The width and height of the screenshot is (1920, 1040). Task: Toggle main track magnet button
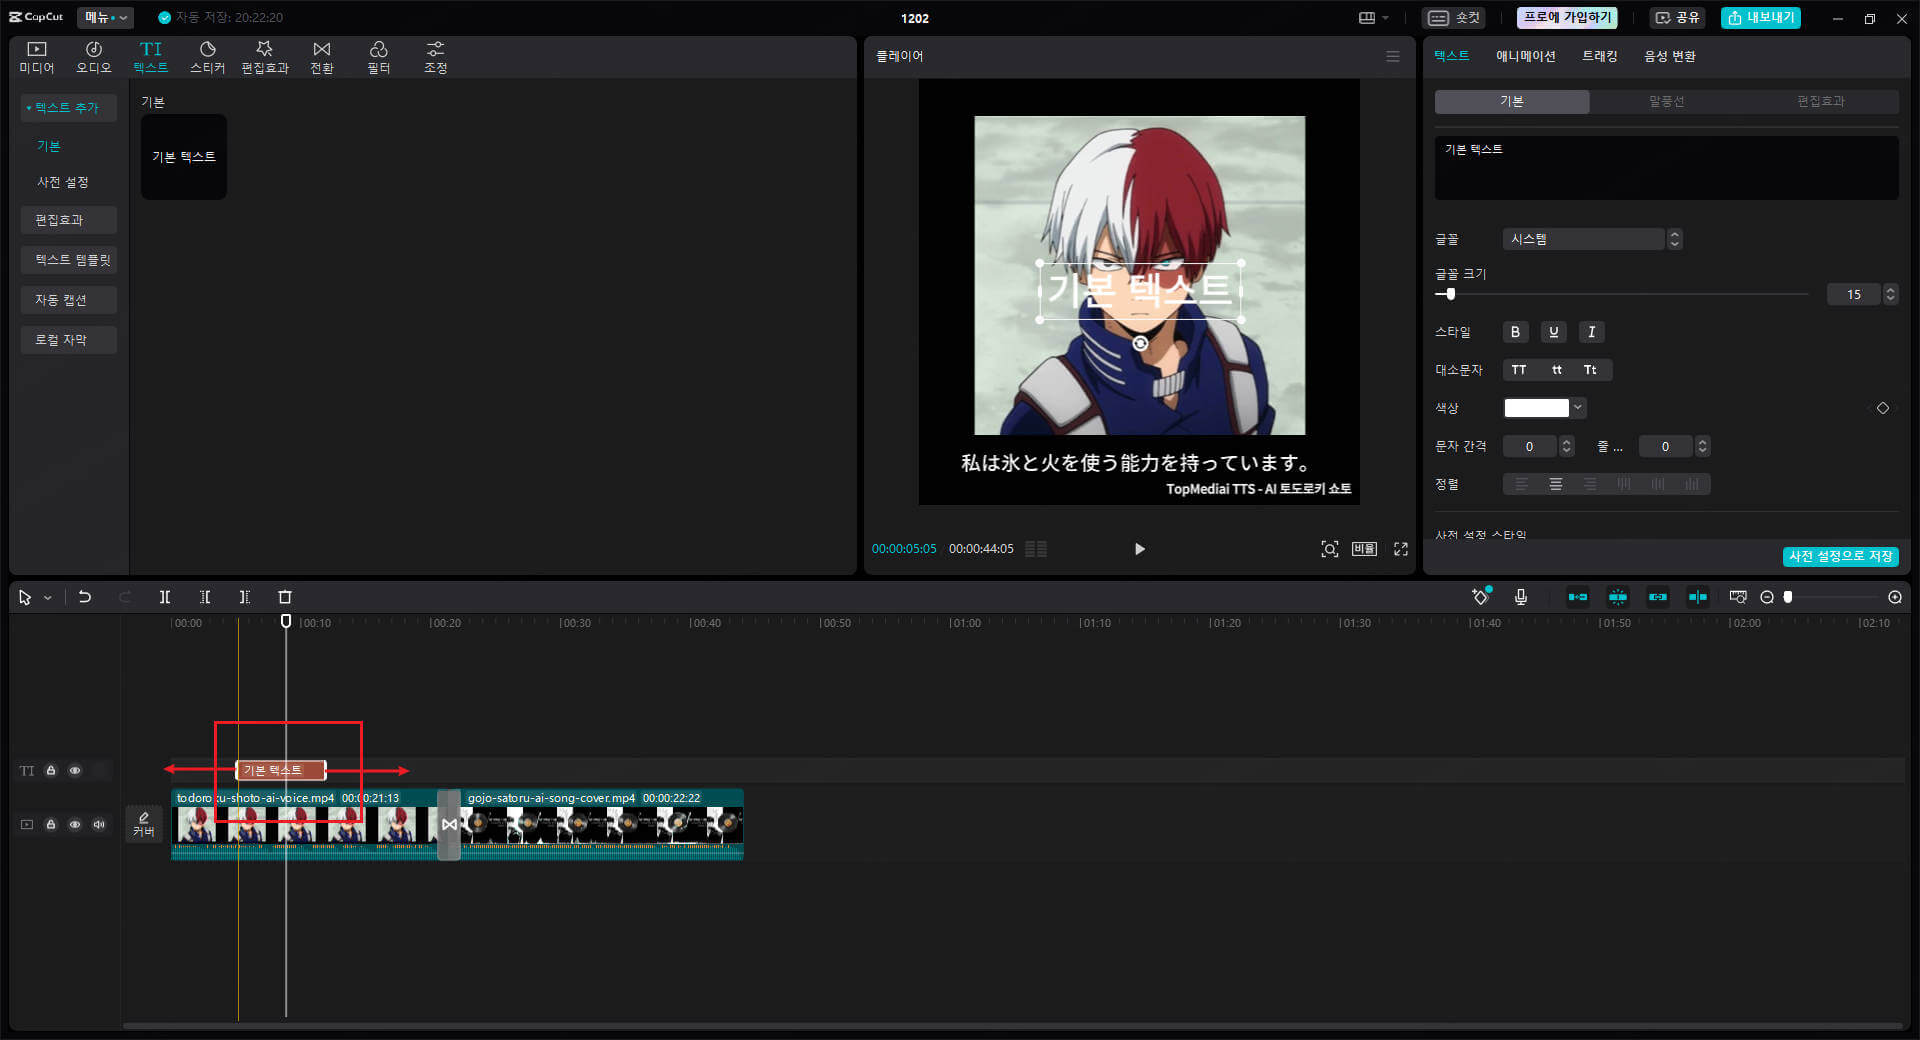tap(1578, 597)
